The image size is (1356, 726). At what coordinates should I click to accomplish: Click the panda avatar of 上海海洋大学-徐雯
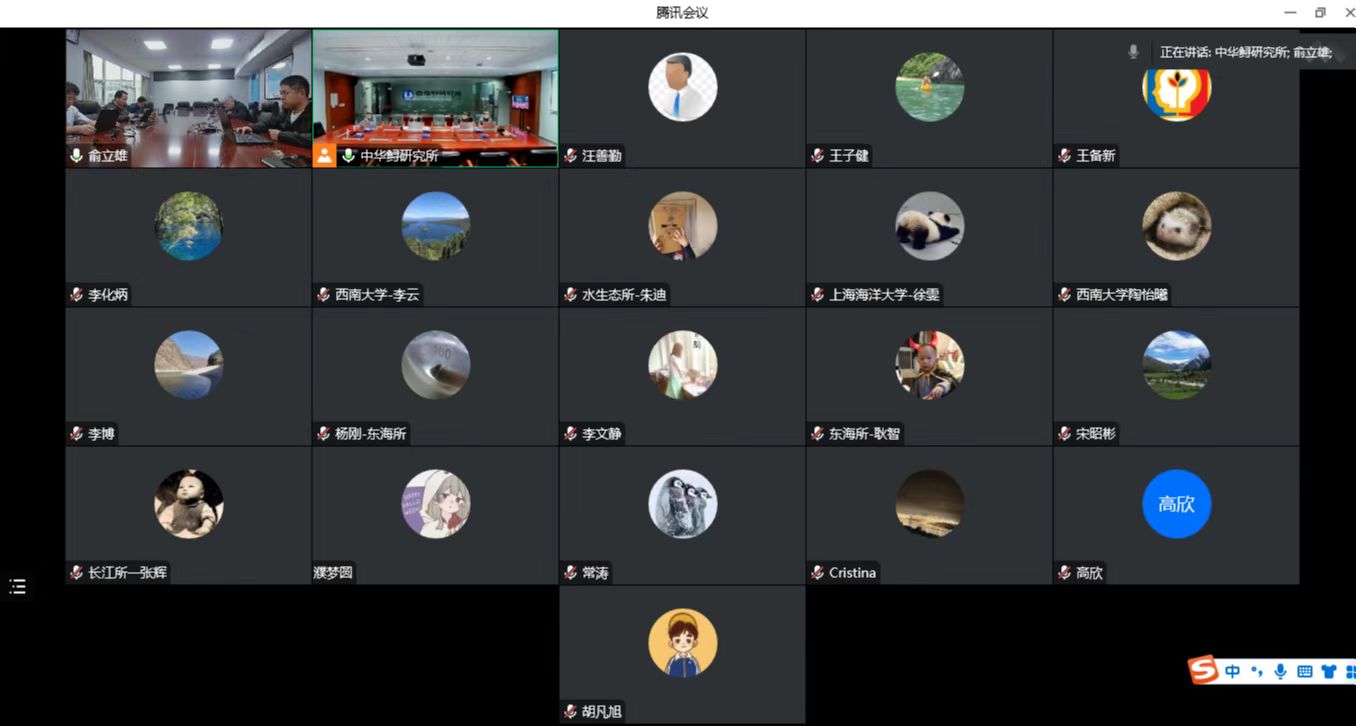tap(929, 226)
